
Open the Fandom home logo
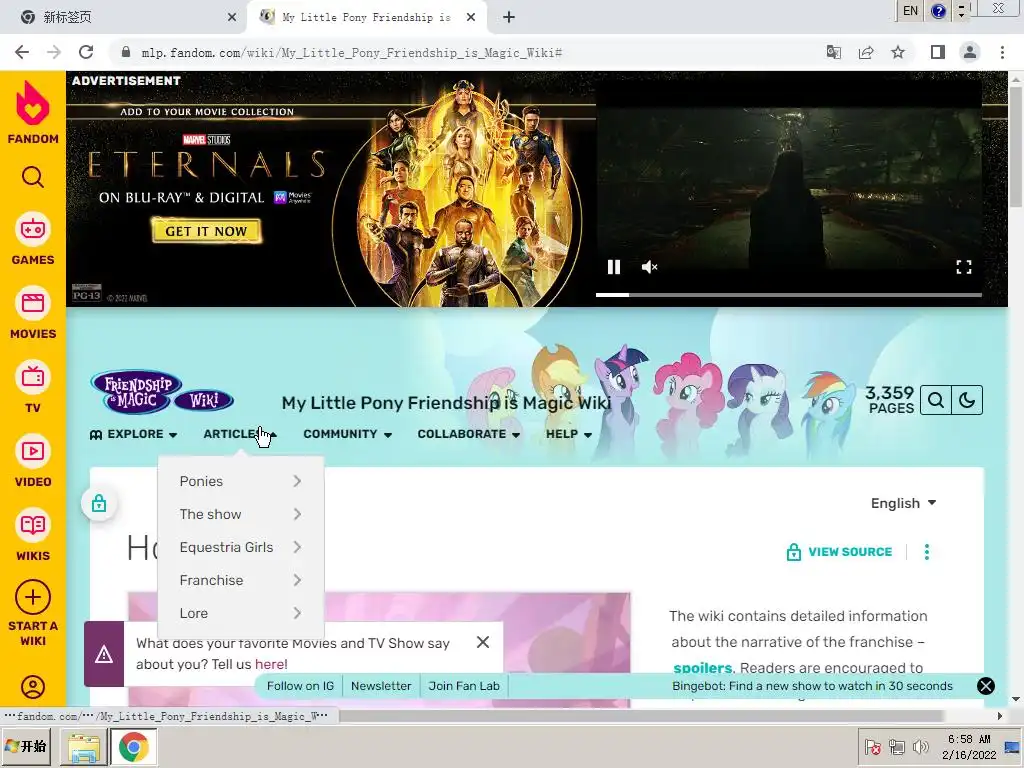tap(33, 112)
